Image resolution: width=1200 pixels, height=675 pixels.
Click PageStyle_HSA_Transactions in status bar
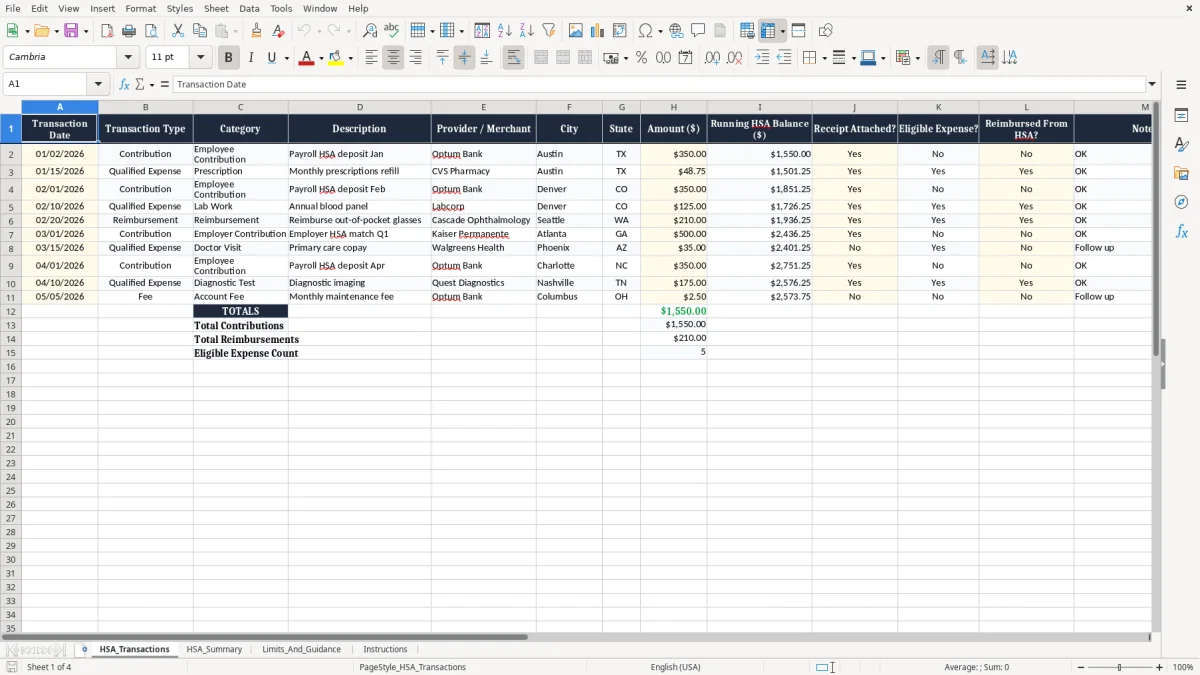coord(412,667)
